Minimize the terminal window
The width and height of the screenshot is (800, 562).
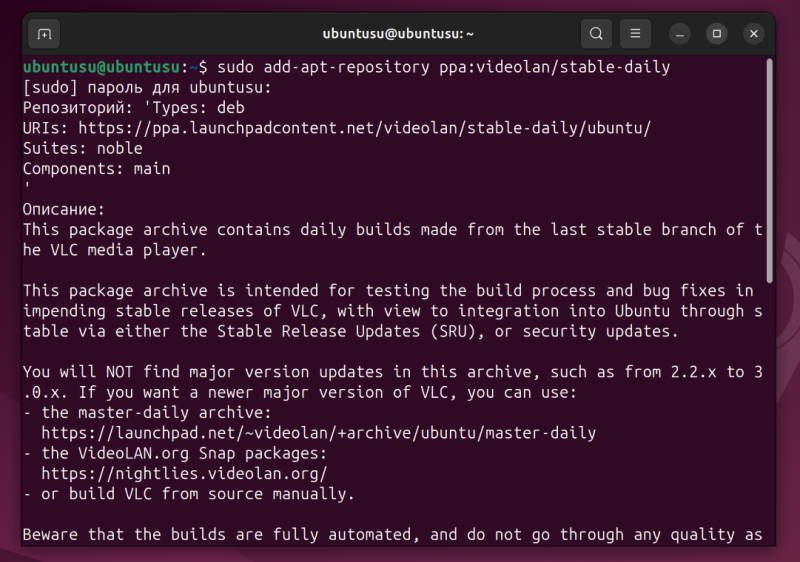[679, 34]
